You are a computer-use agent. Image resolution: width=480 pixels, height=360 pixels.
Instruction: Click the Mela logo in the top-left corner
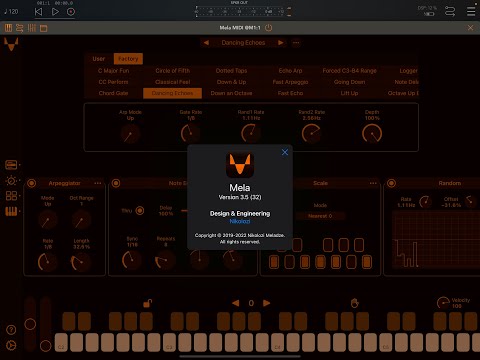11,44
